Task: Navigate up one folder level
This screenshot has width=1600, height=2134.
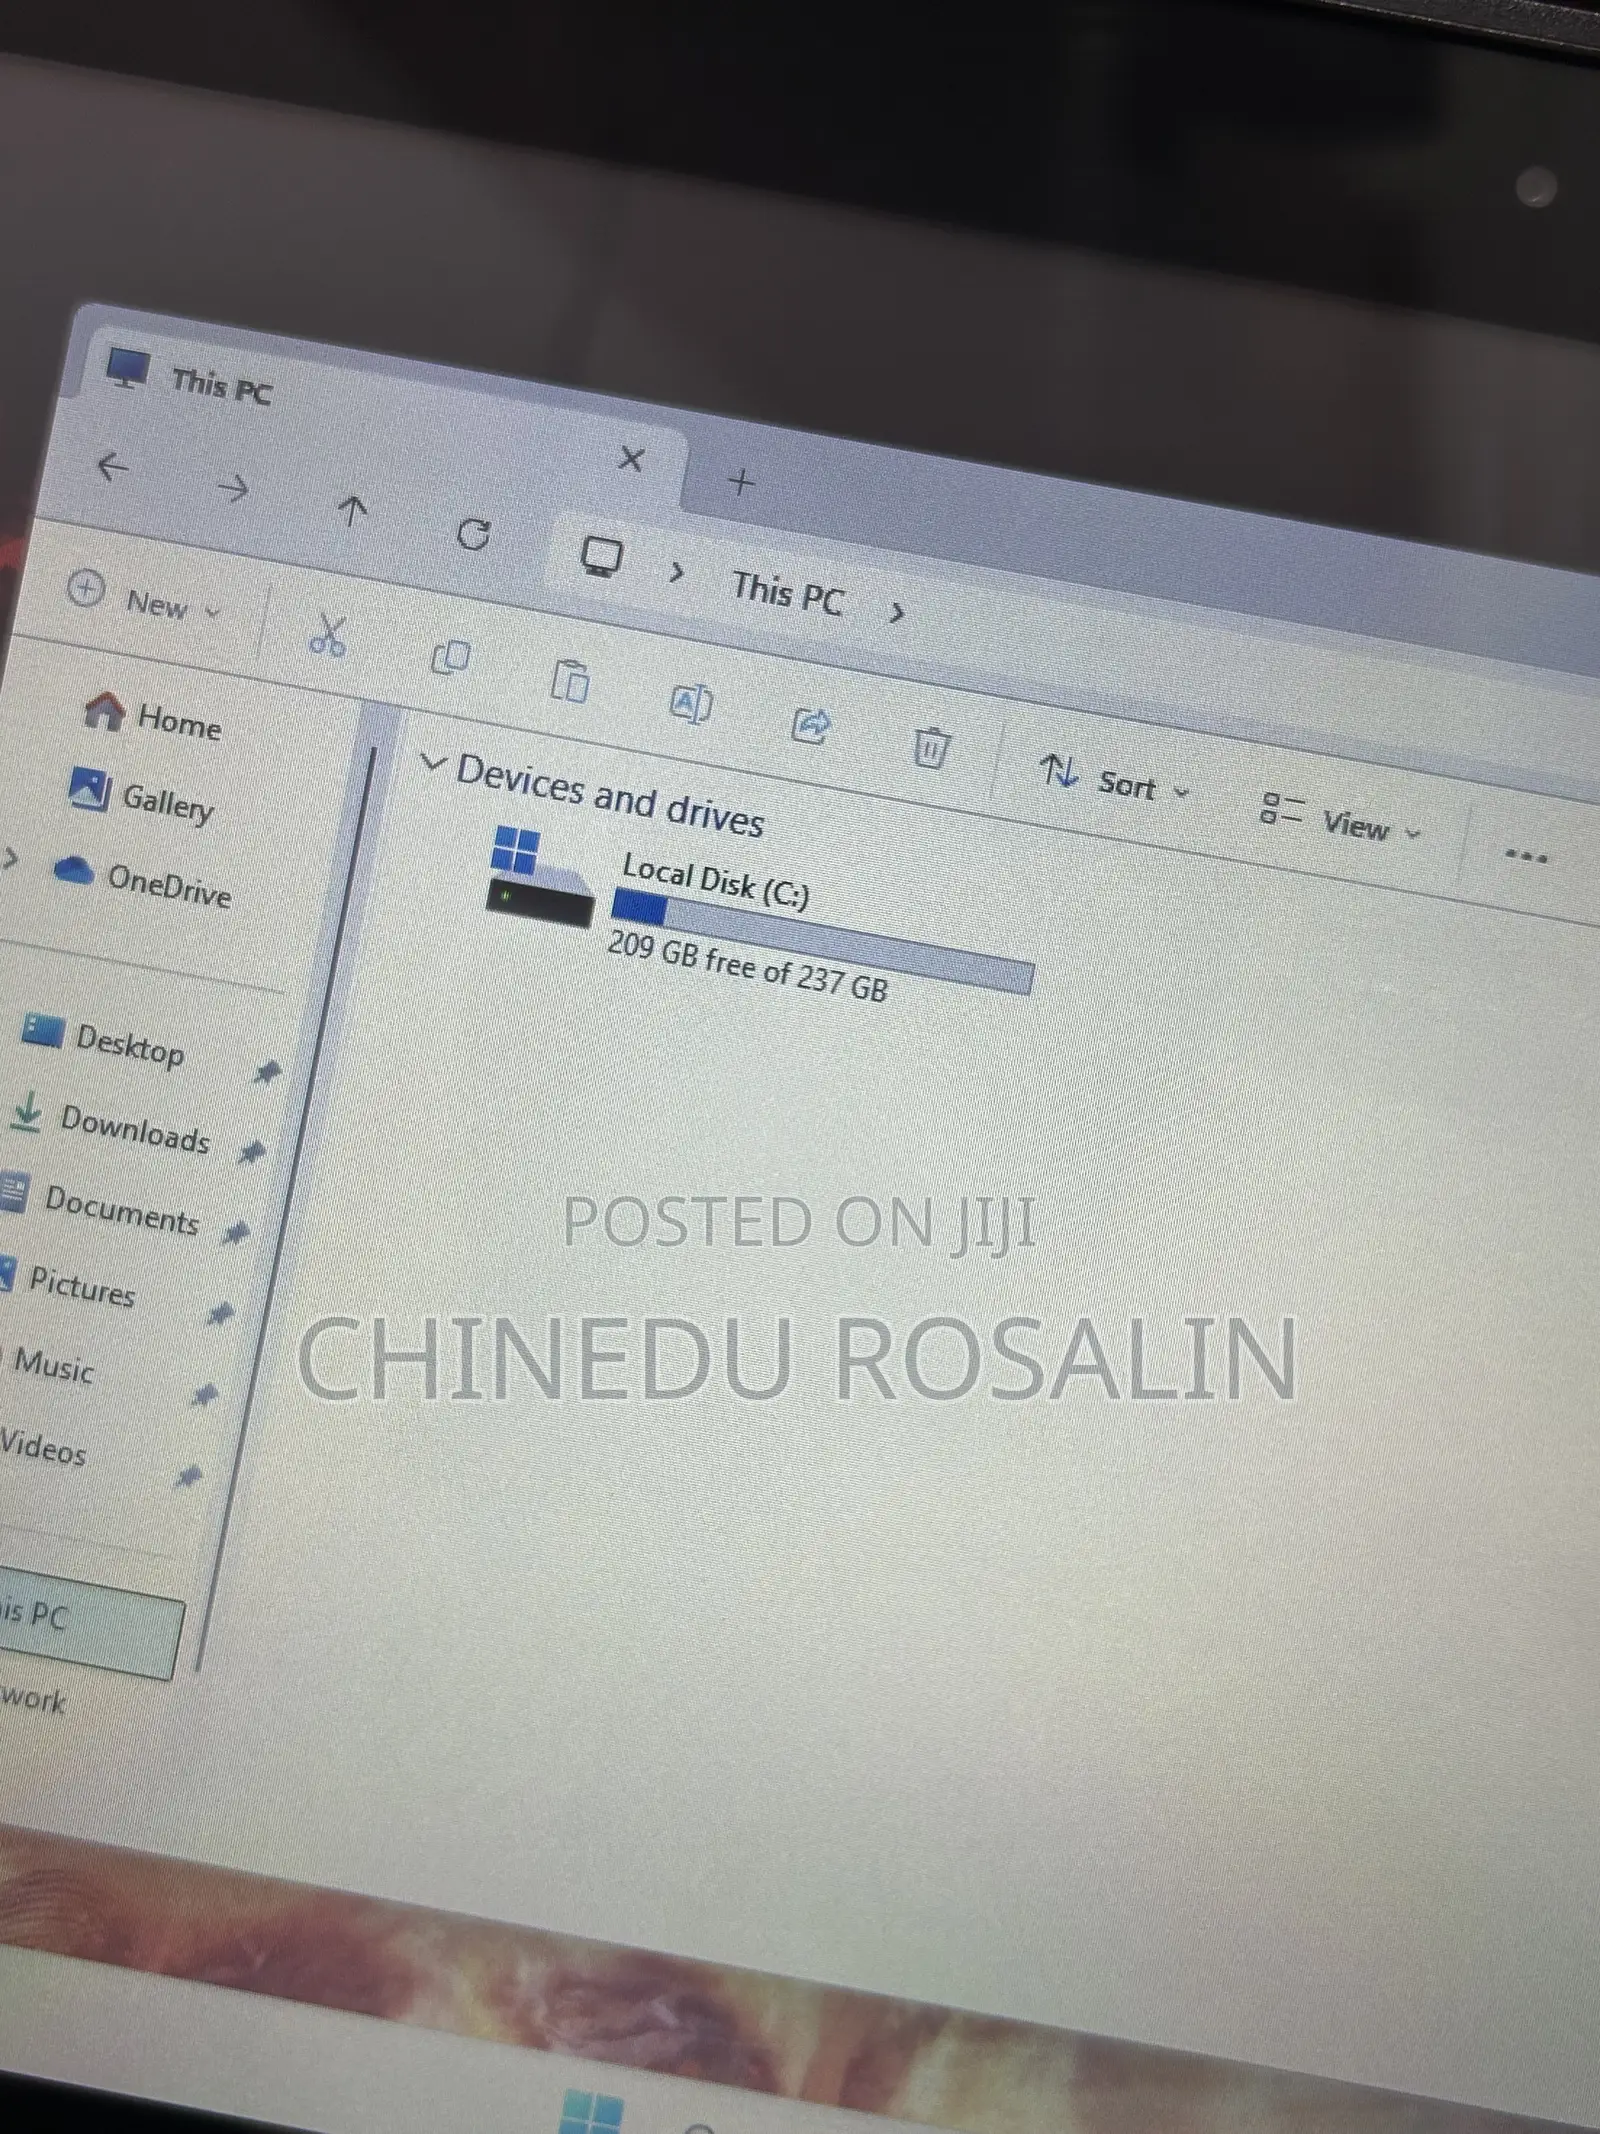Action: coord(351,510)
